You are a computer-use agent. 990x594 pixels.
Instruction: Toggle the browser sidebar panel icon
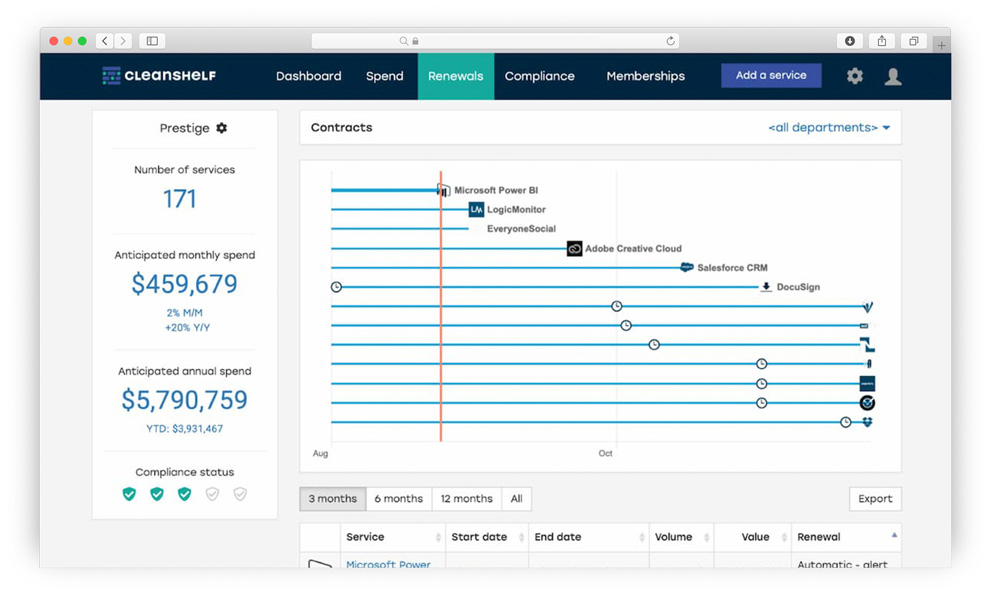point(152,41)
